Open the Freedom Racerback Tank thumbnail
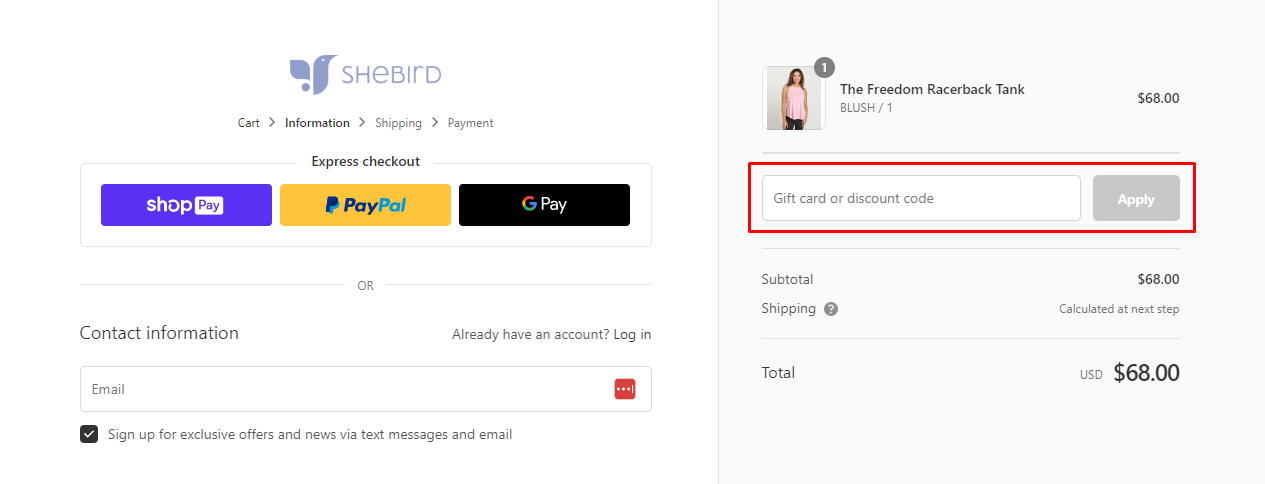1265x484 pixels. pyautogui.click(x=794, y=98)
